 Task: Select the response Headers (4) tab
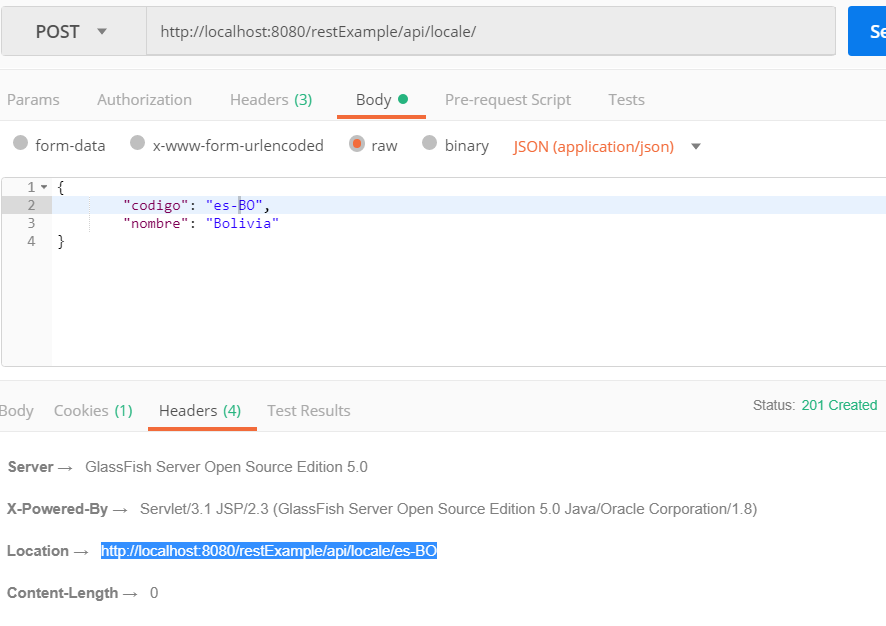point(200,411)
